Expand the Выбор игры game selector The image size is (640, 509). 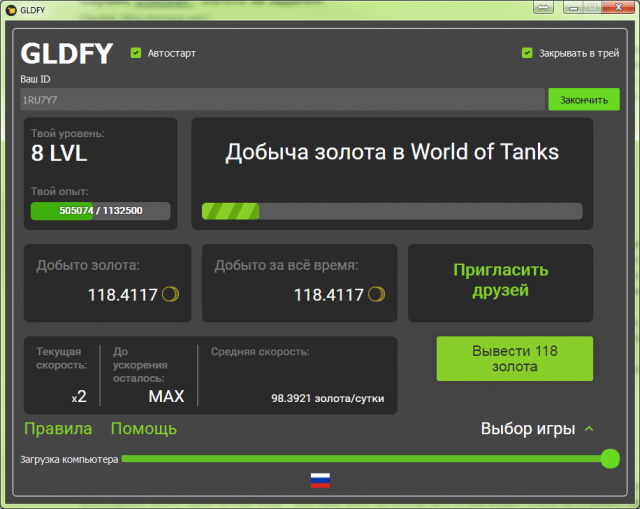point(537,429)
